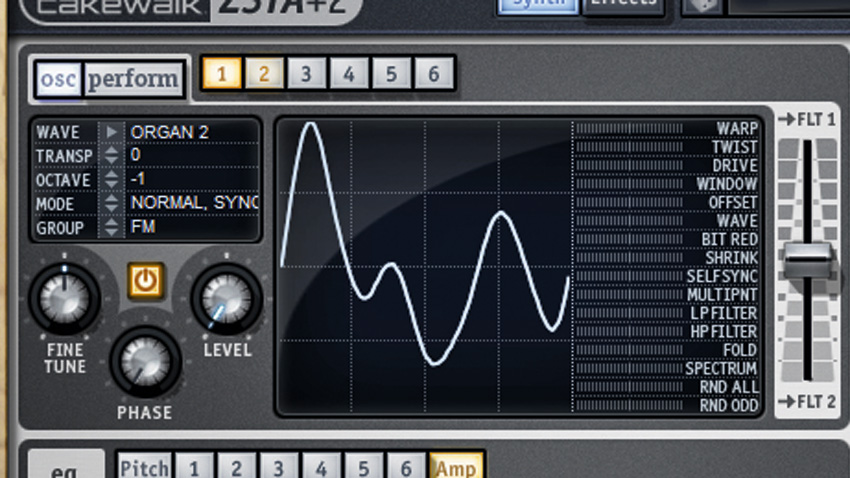Click the TRANSP value 0
Screen dimensions: 850x478
point(136,155)
